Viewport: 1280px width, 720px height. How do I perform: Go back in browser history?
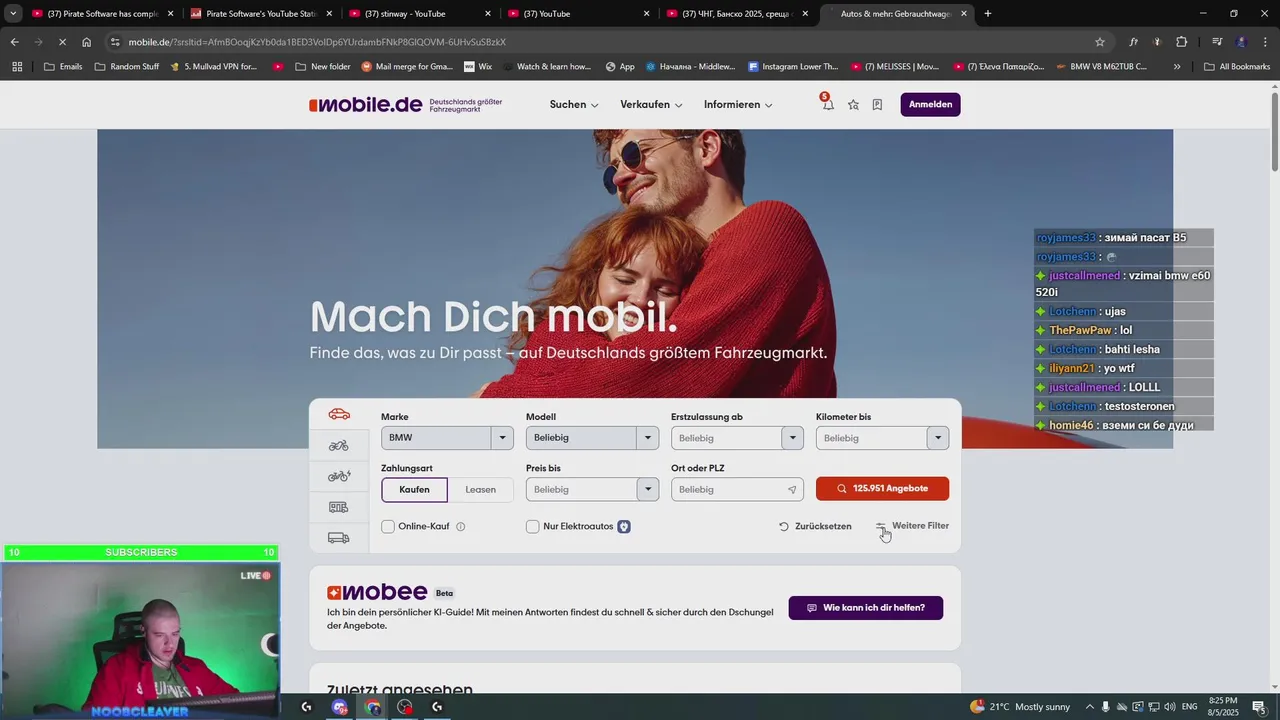point(14,42)
